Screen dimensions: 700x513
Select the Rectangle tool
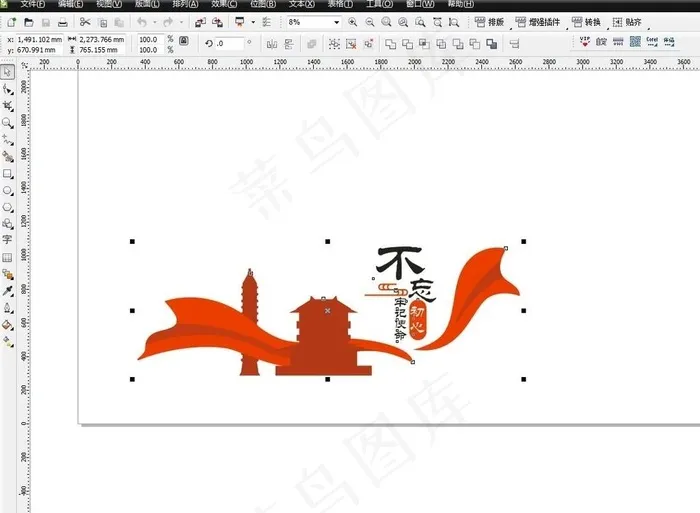pos(8,174)
